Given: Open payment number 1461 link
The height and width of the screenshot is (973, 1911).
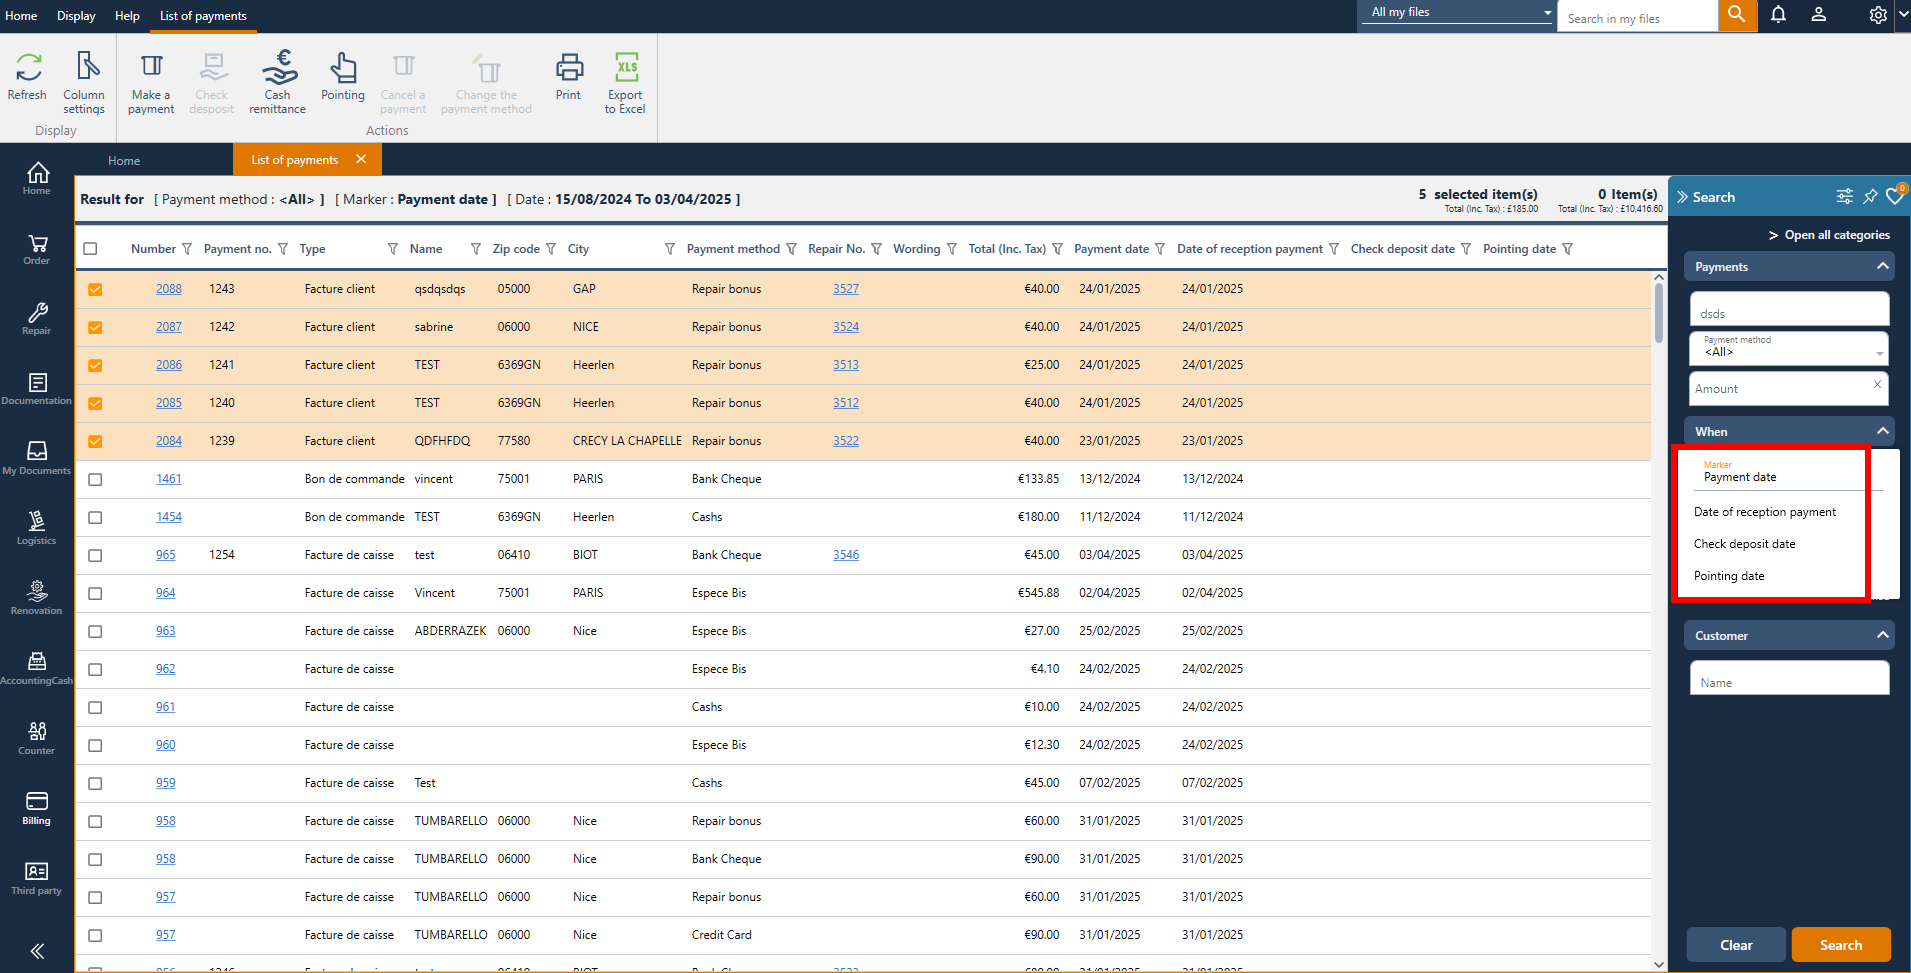Looking at the screenshot, I should 169,479.
